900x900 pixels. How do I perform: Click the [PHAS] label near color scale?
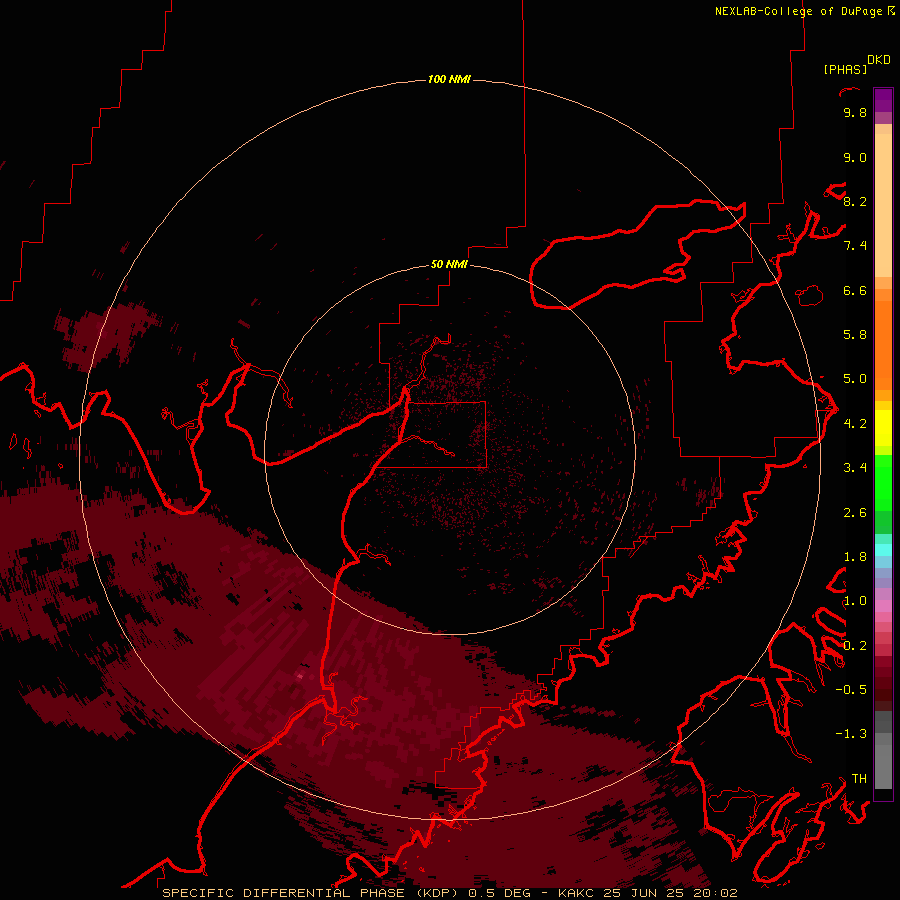[x=845, y=69]
